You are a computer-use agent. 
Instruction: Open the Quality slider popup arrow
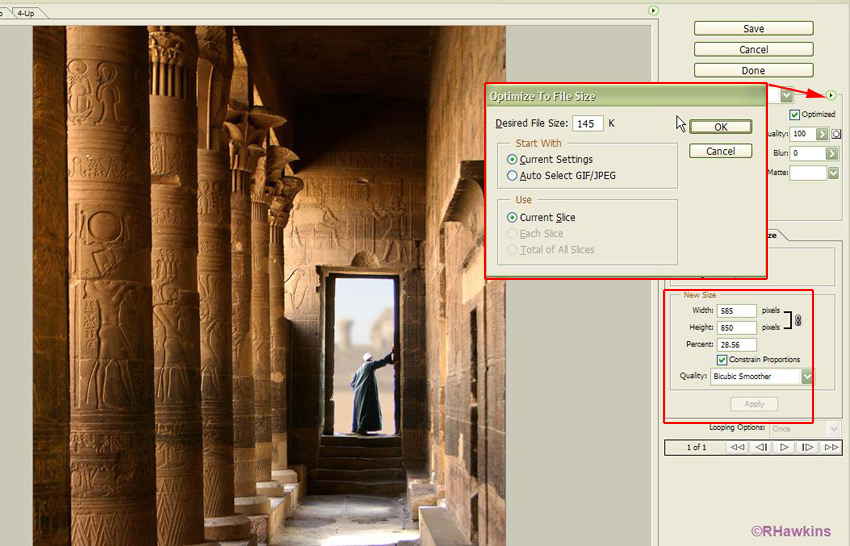pos(822,134)
